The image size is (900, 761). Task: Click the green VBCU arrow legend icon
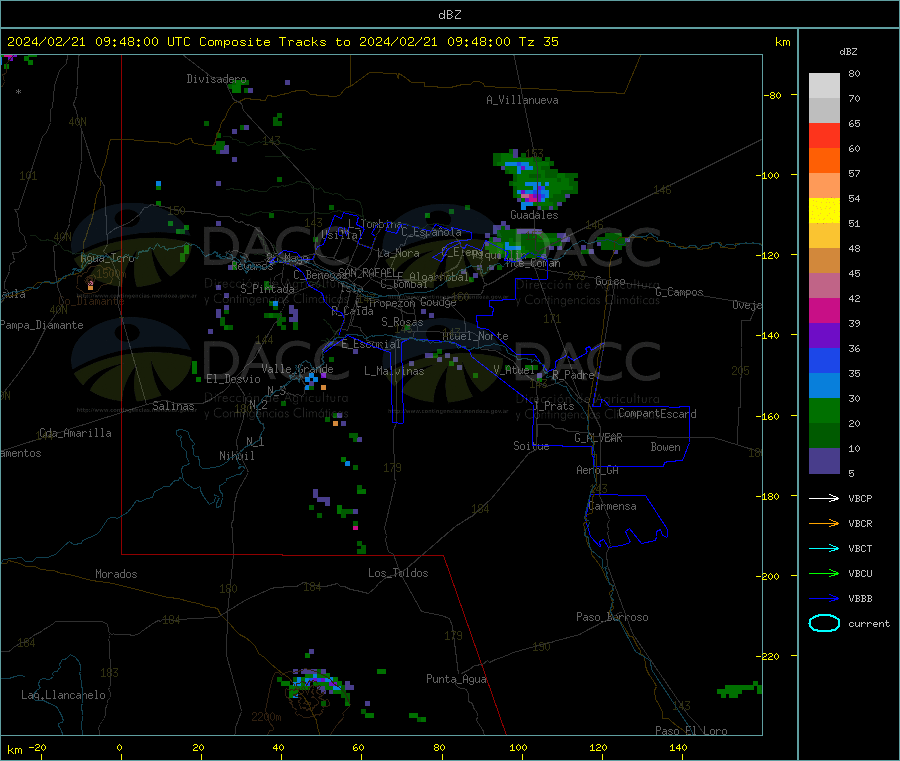click(824, 573)
